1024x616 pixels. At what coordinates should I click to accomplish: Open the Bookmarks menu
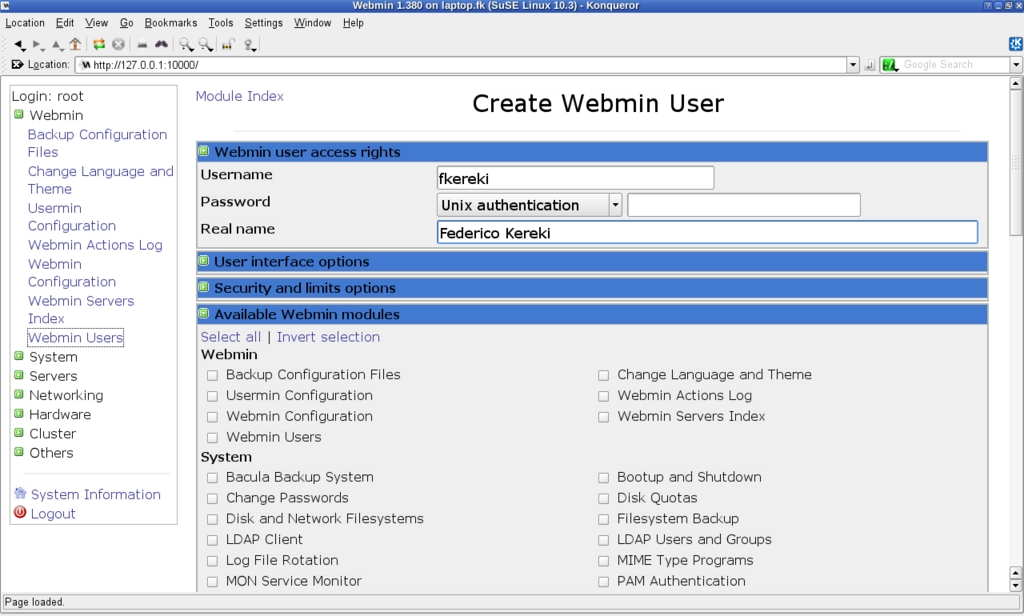170,22
